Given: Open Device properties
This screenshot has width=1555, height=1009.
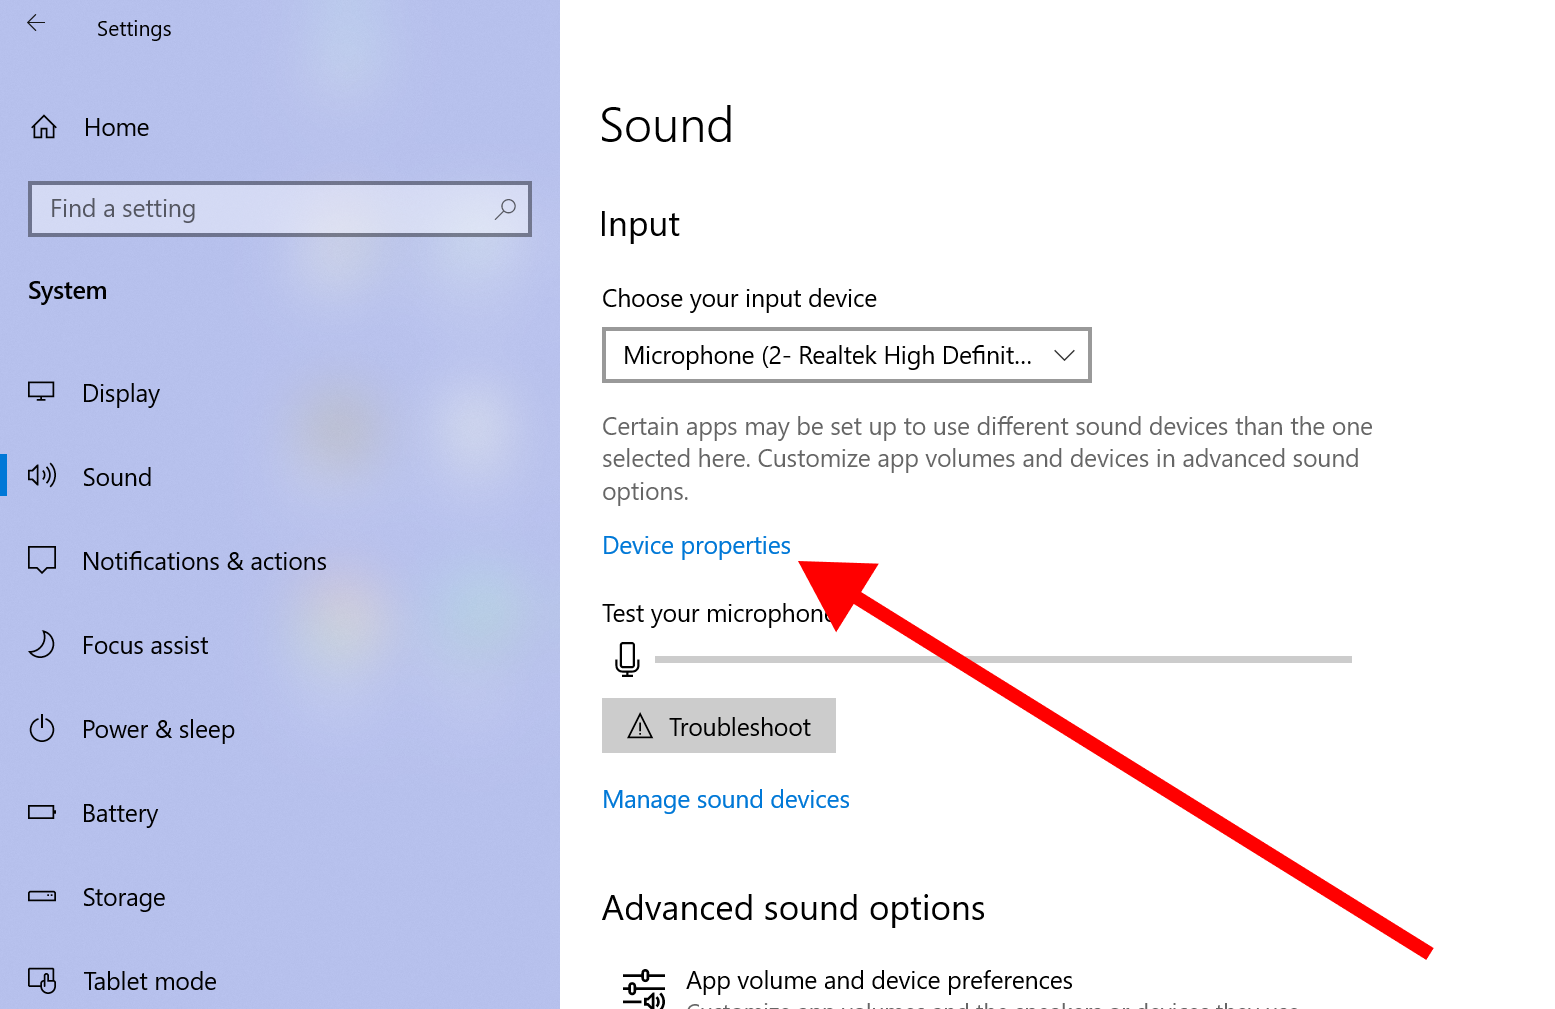Looking at the screenshot, I should pyautogui.click(x=696, y=545).
